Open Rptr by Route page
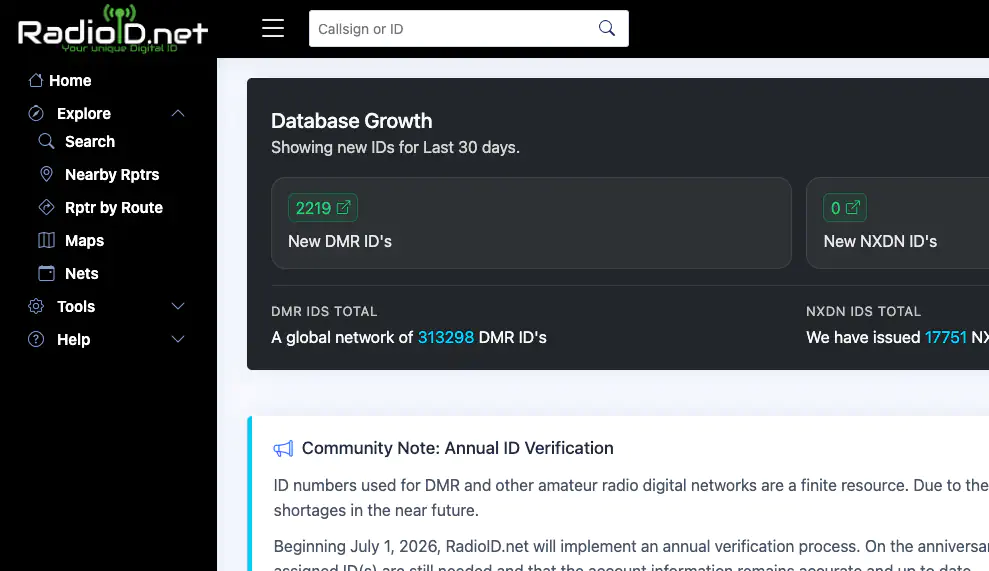The width and height of the screenshot is (989, 571). coord(114,207)
